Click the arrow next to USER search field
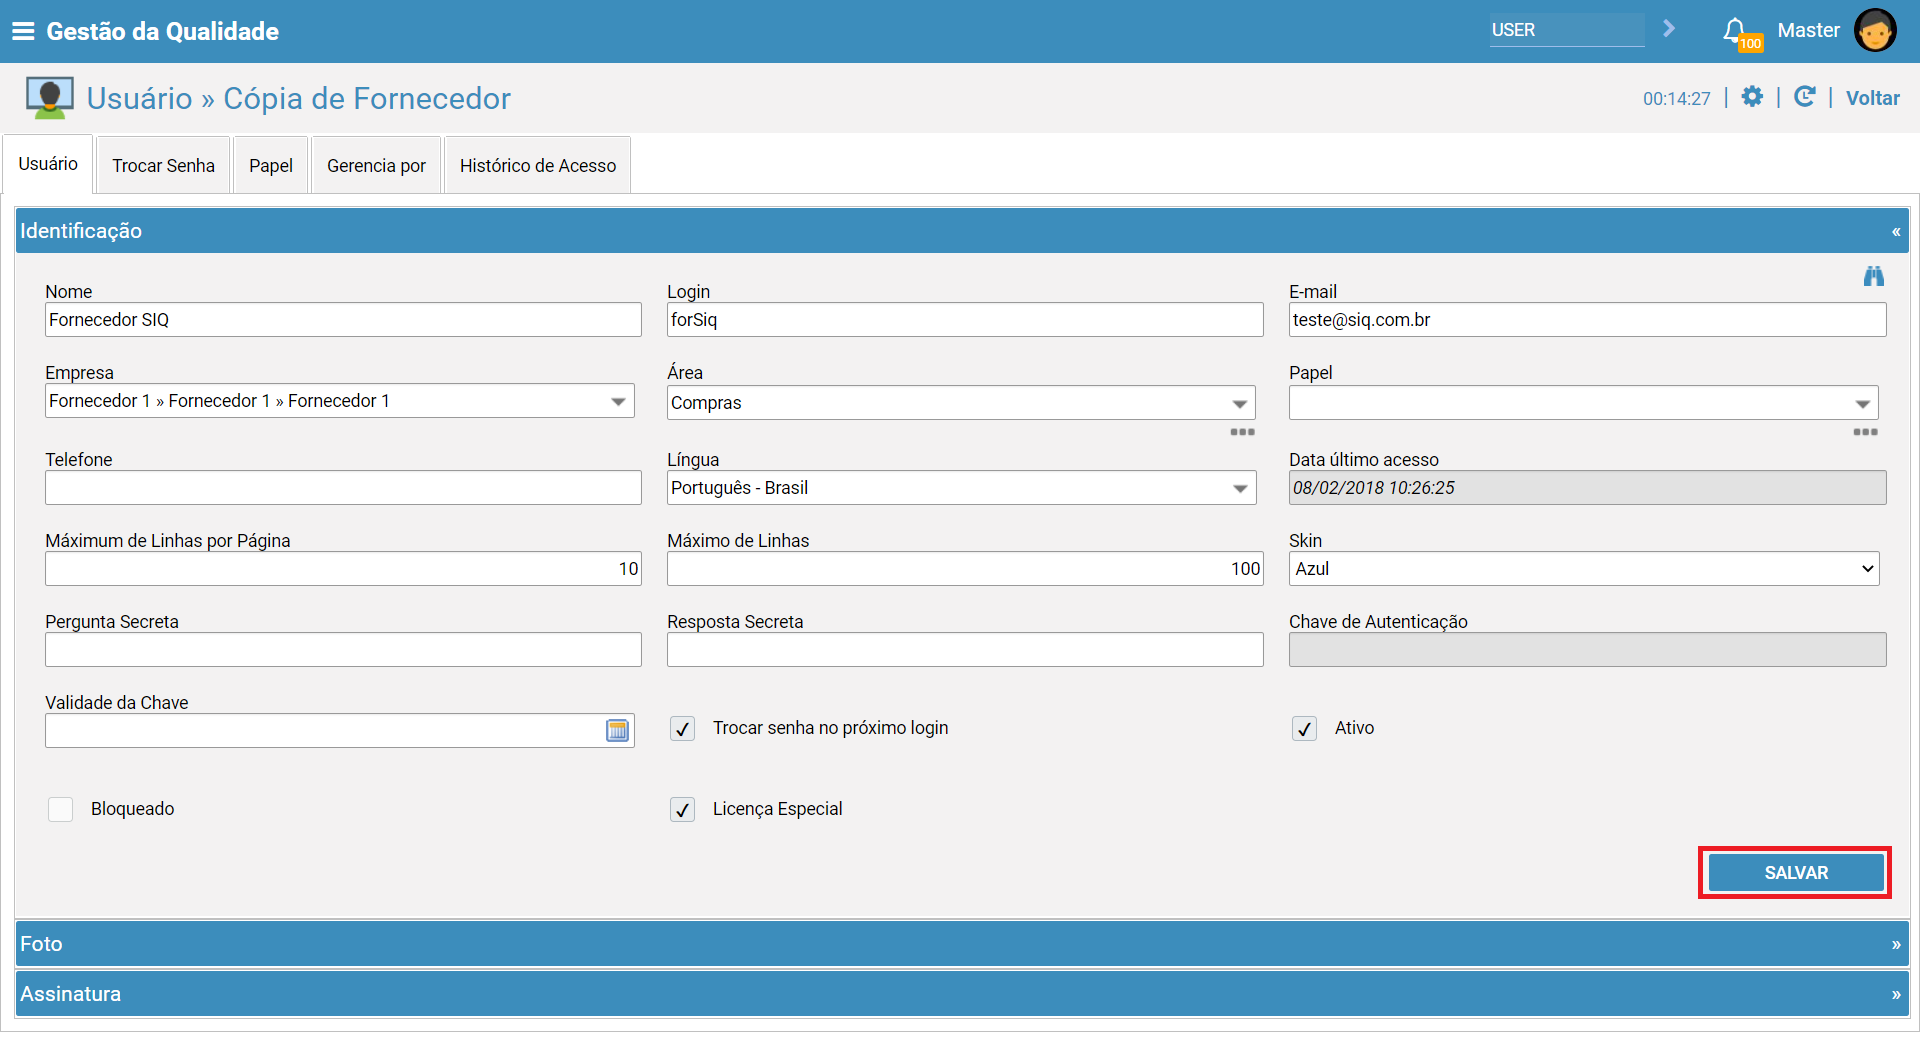1920x1037 pixels. (1668, 29)
